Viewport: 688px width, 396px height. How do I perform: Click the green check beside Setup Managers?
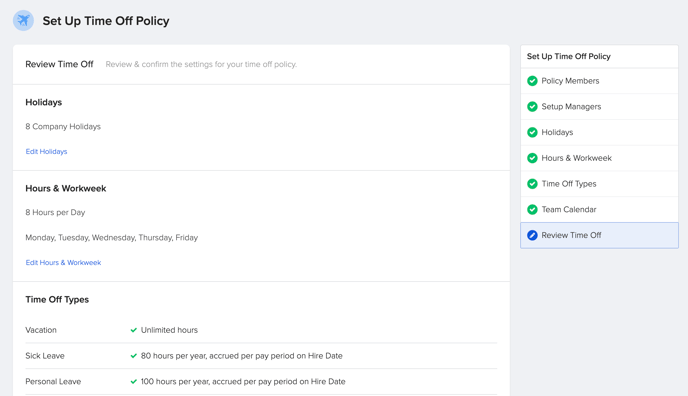[532, 107]
